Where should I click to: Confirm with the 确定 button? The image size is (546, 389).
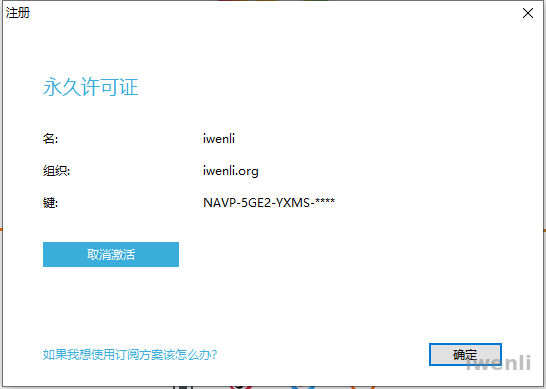[x=465, y=355]
